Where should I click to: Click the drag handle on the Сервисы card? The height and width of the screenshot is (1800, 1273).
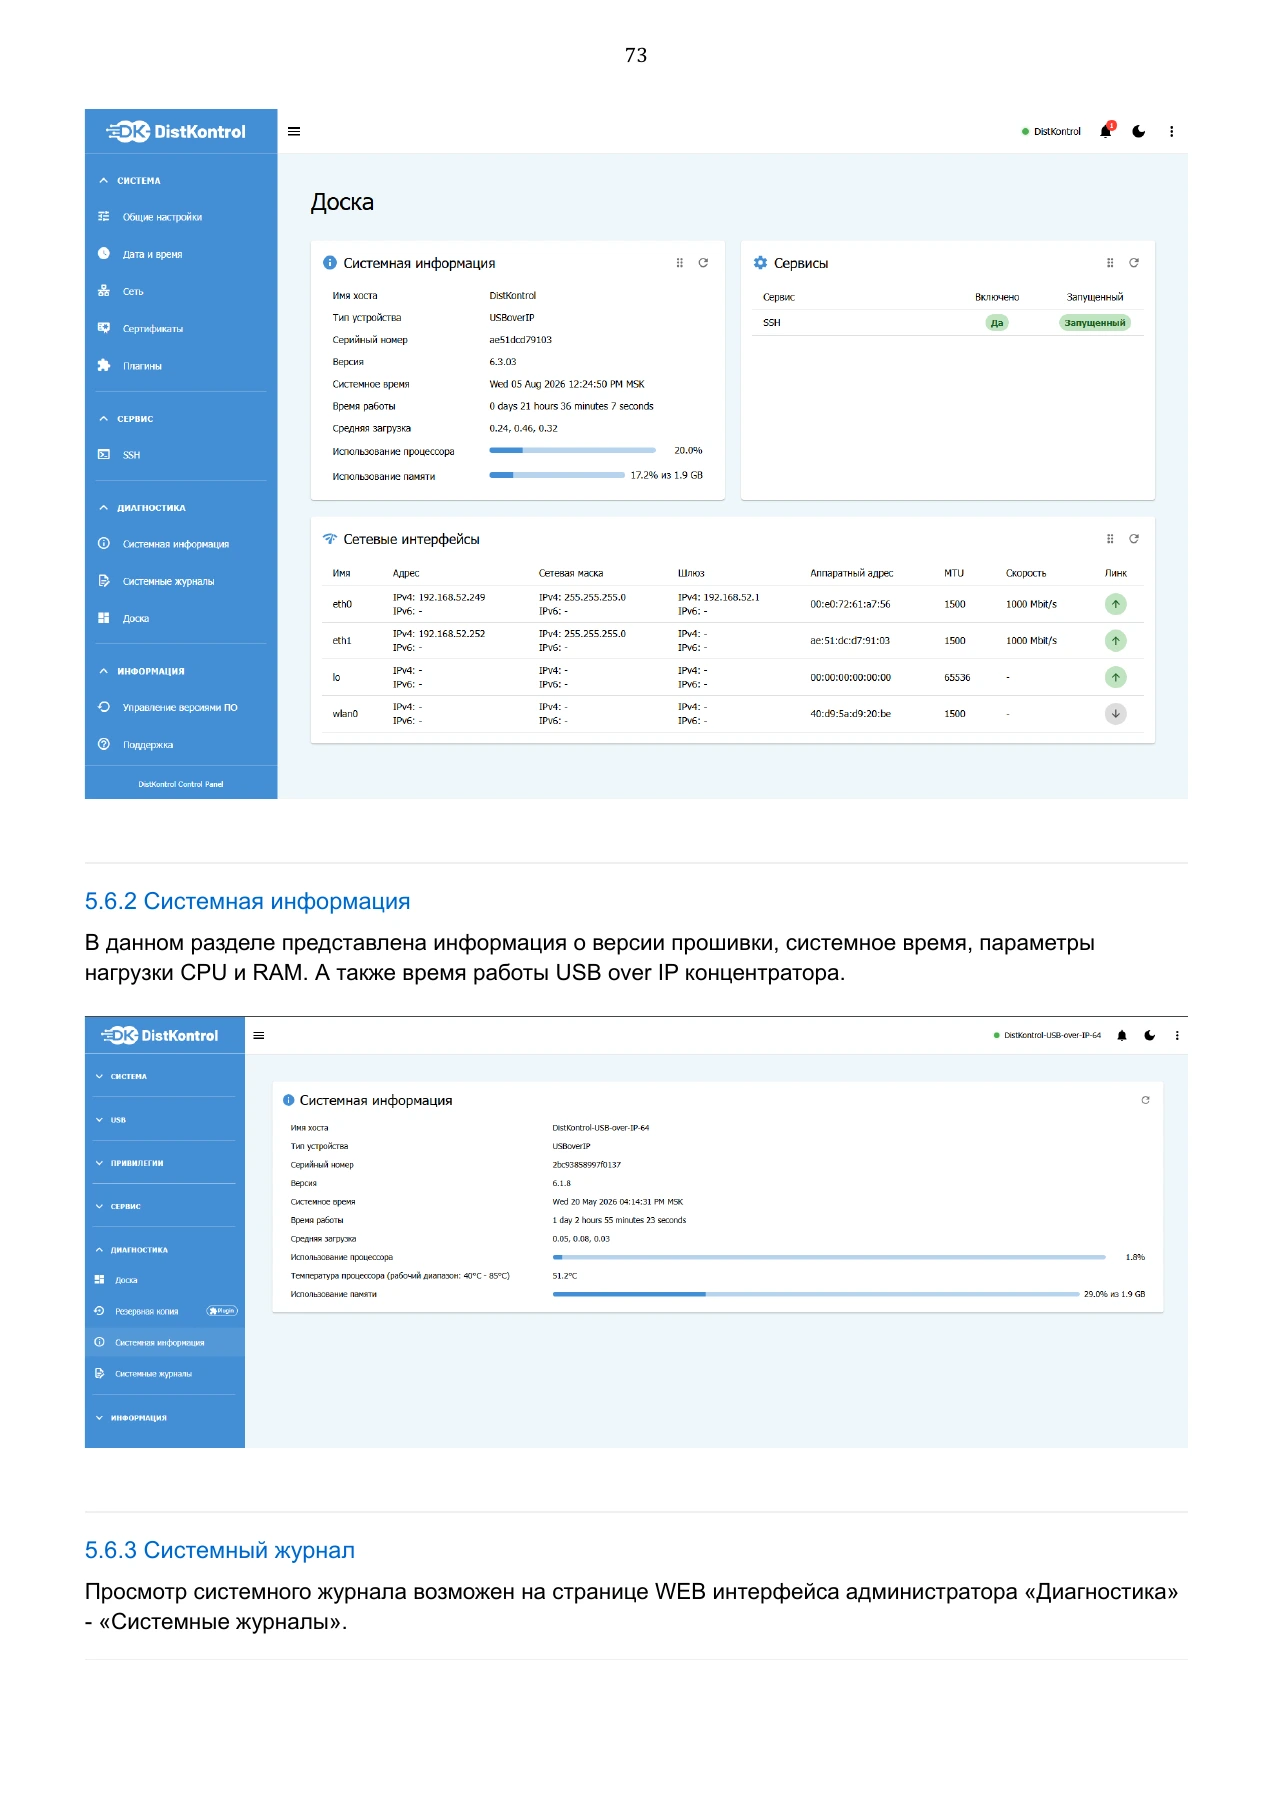[x=1110, y=263]
